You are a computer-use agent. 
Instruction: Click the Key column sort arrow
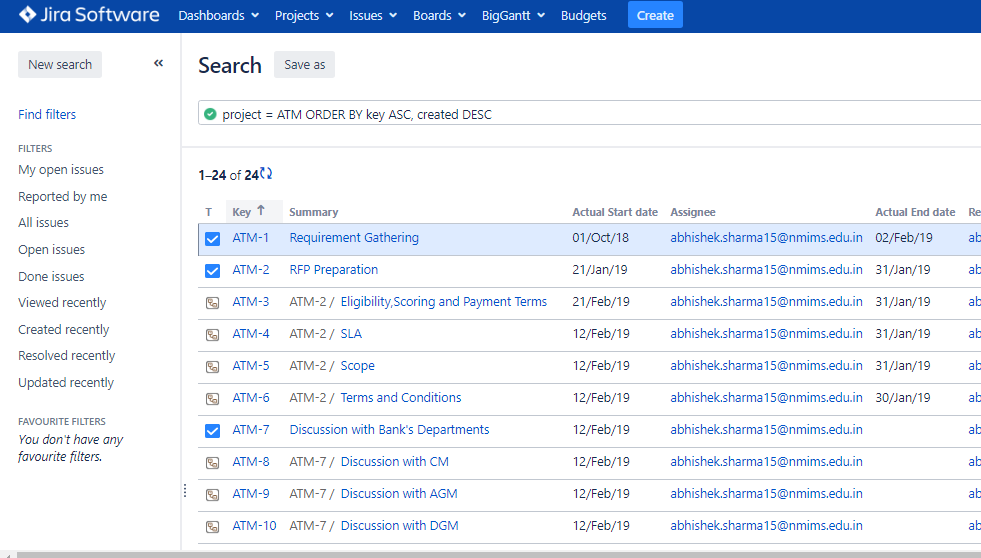(x=262, y=211)
